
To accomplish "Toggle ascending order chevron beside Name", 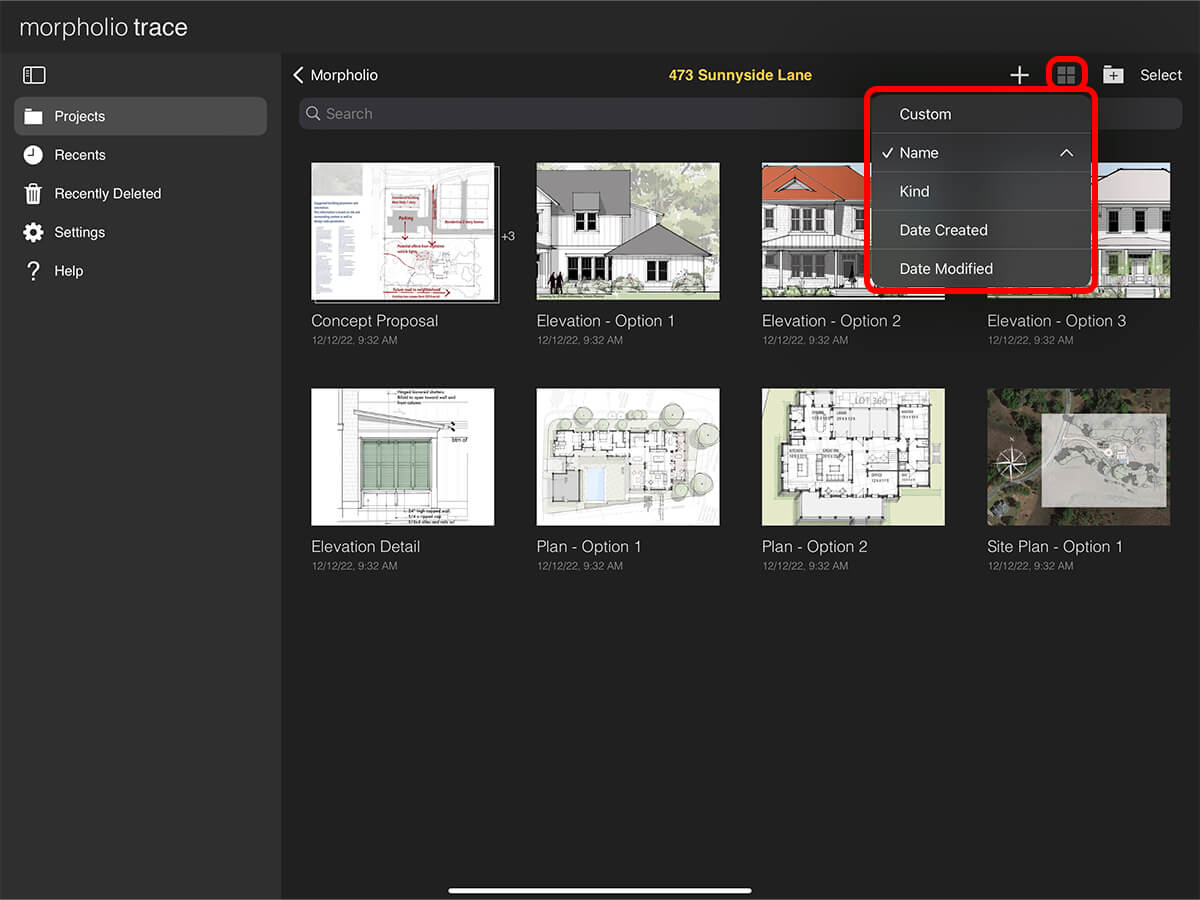I will (1066, 153).
